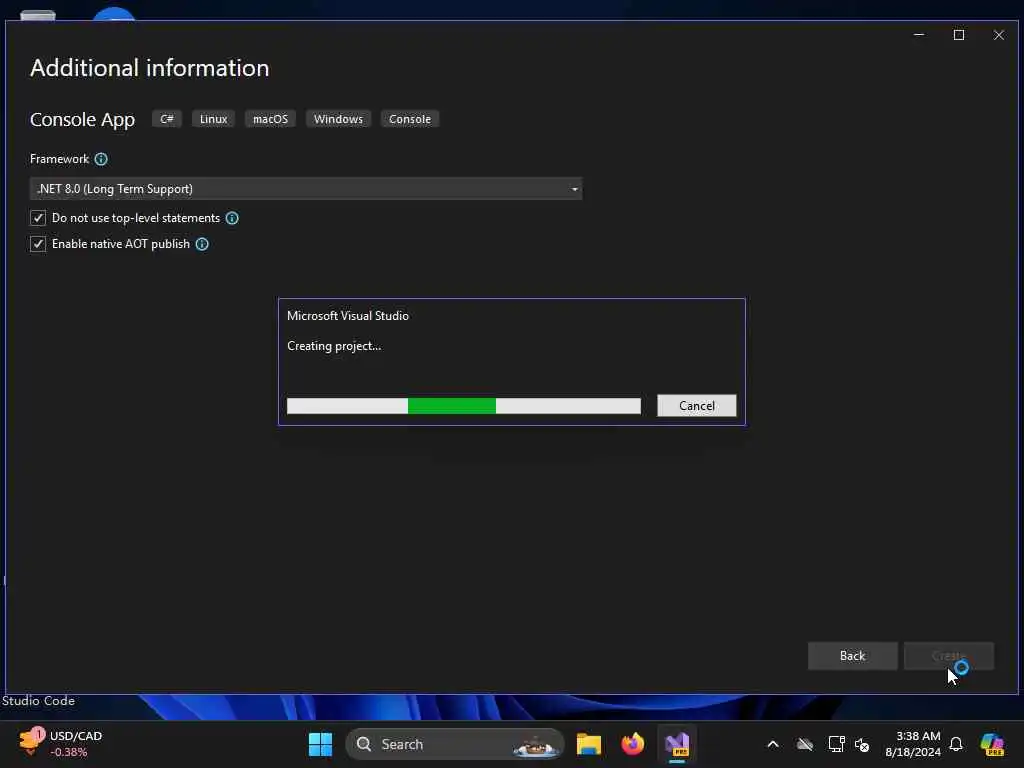
Task: Click the Microsoft Visual Studio dialog title
Action: tap(348, 316)
